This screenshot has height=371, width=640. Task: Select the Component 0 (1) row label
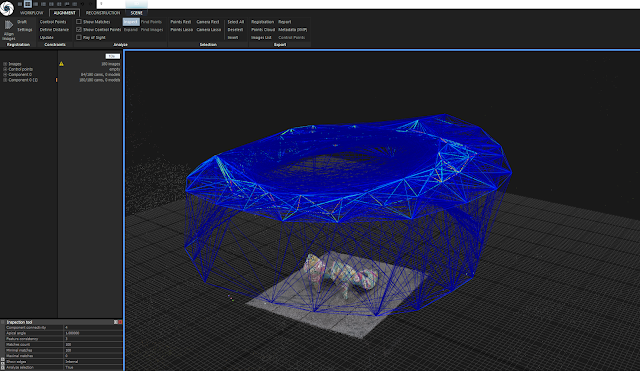pyautogui.click(x=23, y=80)
